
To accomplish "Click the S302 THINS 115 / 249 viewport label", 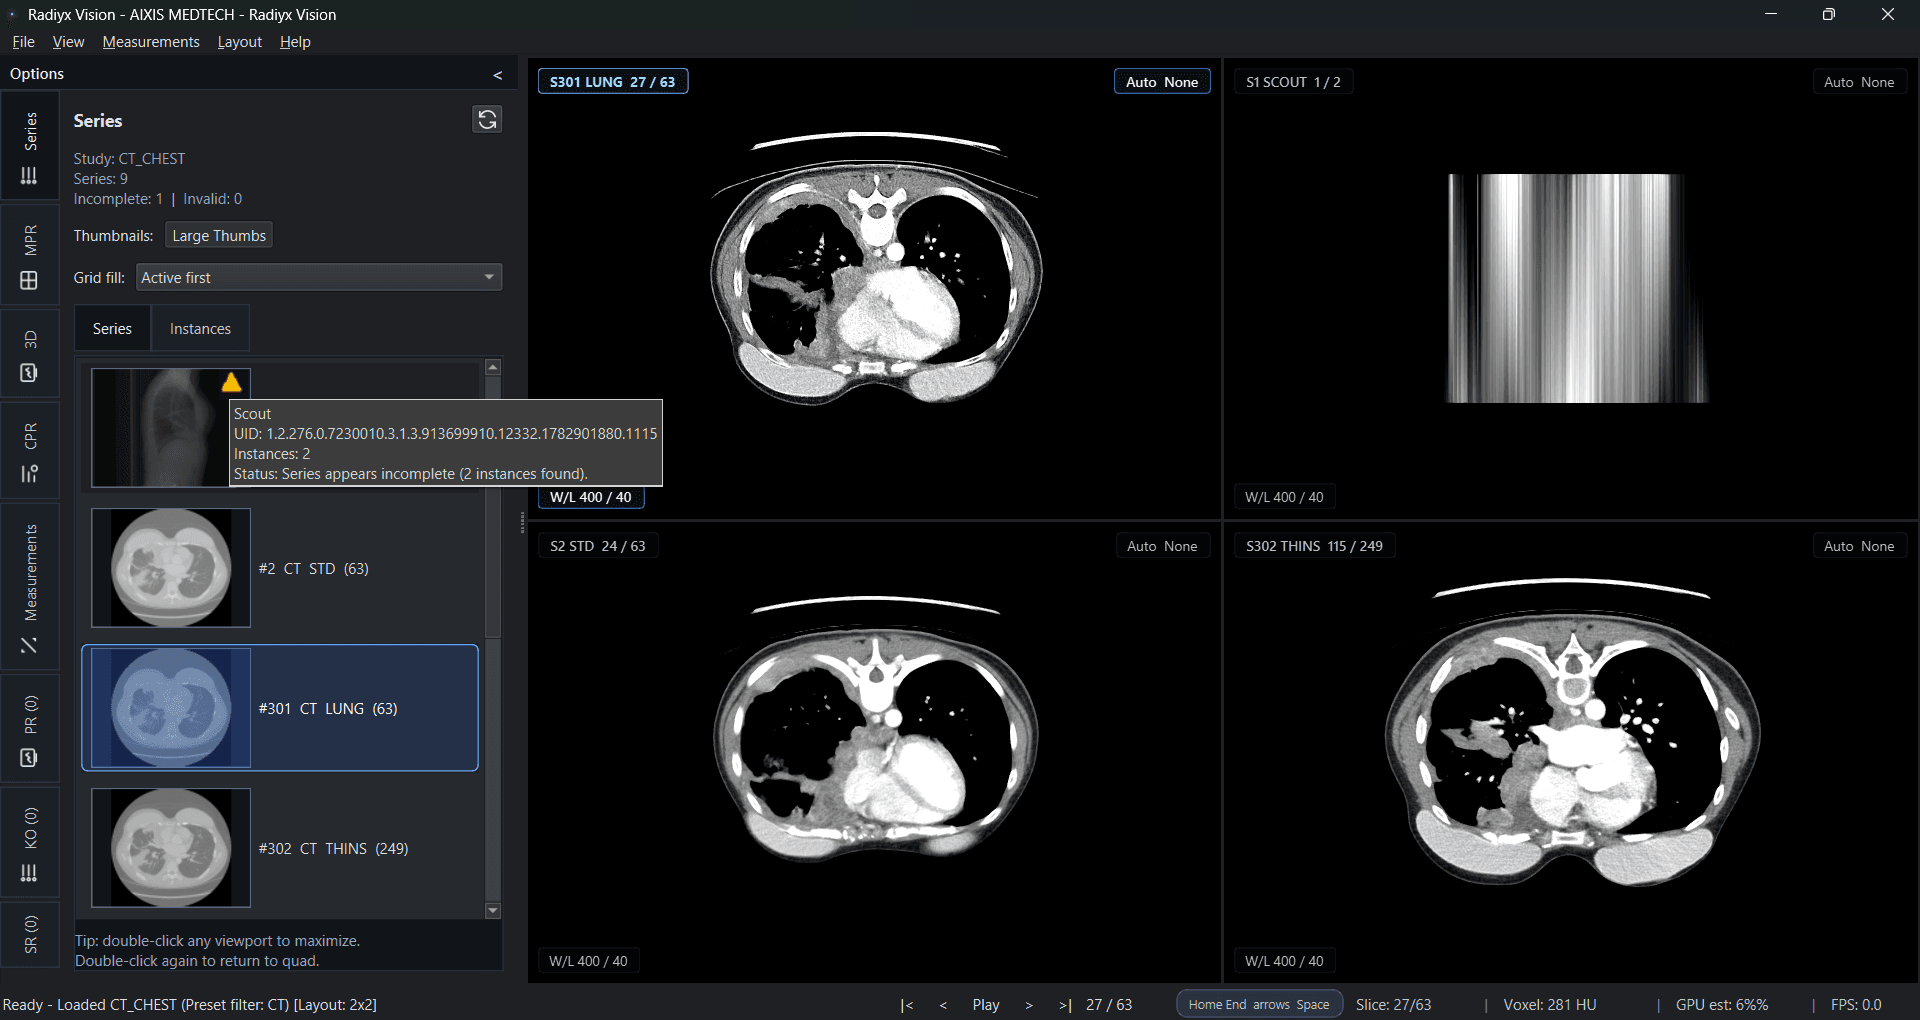I will pyautogui.click(x=1315, y=546).
